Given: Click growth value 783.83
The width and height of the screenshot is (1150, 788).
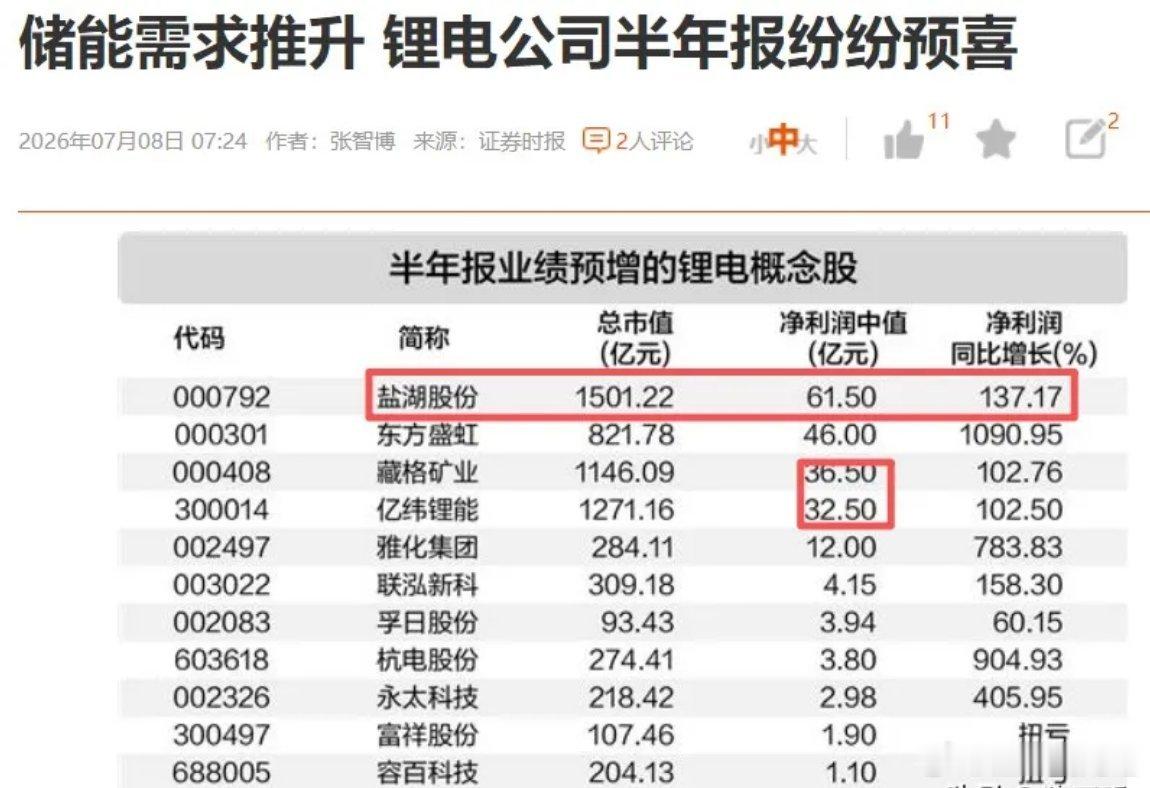Looking at the screenshot, I should click(x=1018, y=547).
